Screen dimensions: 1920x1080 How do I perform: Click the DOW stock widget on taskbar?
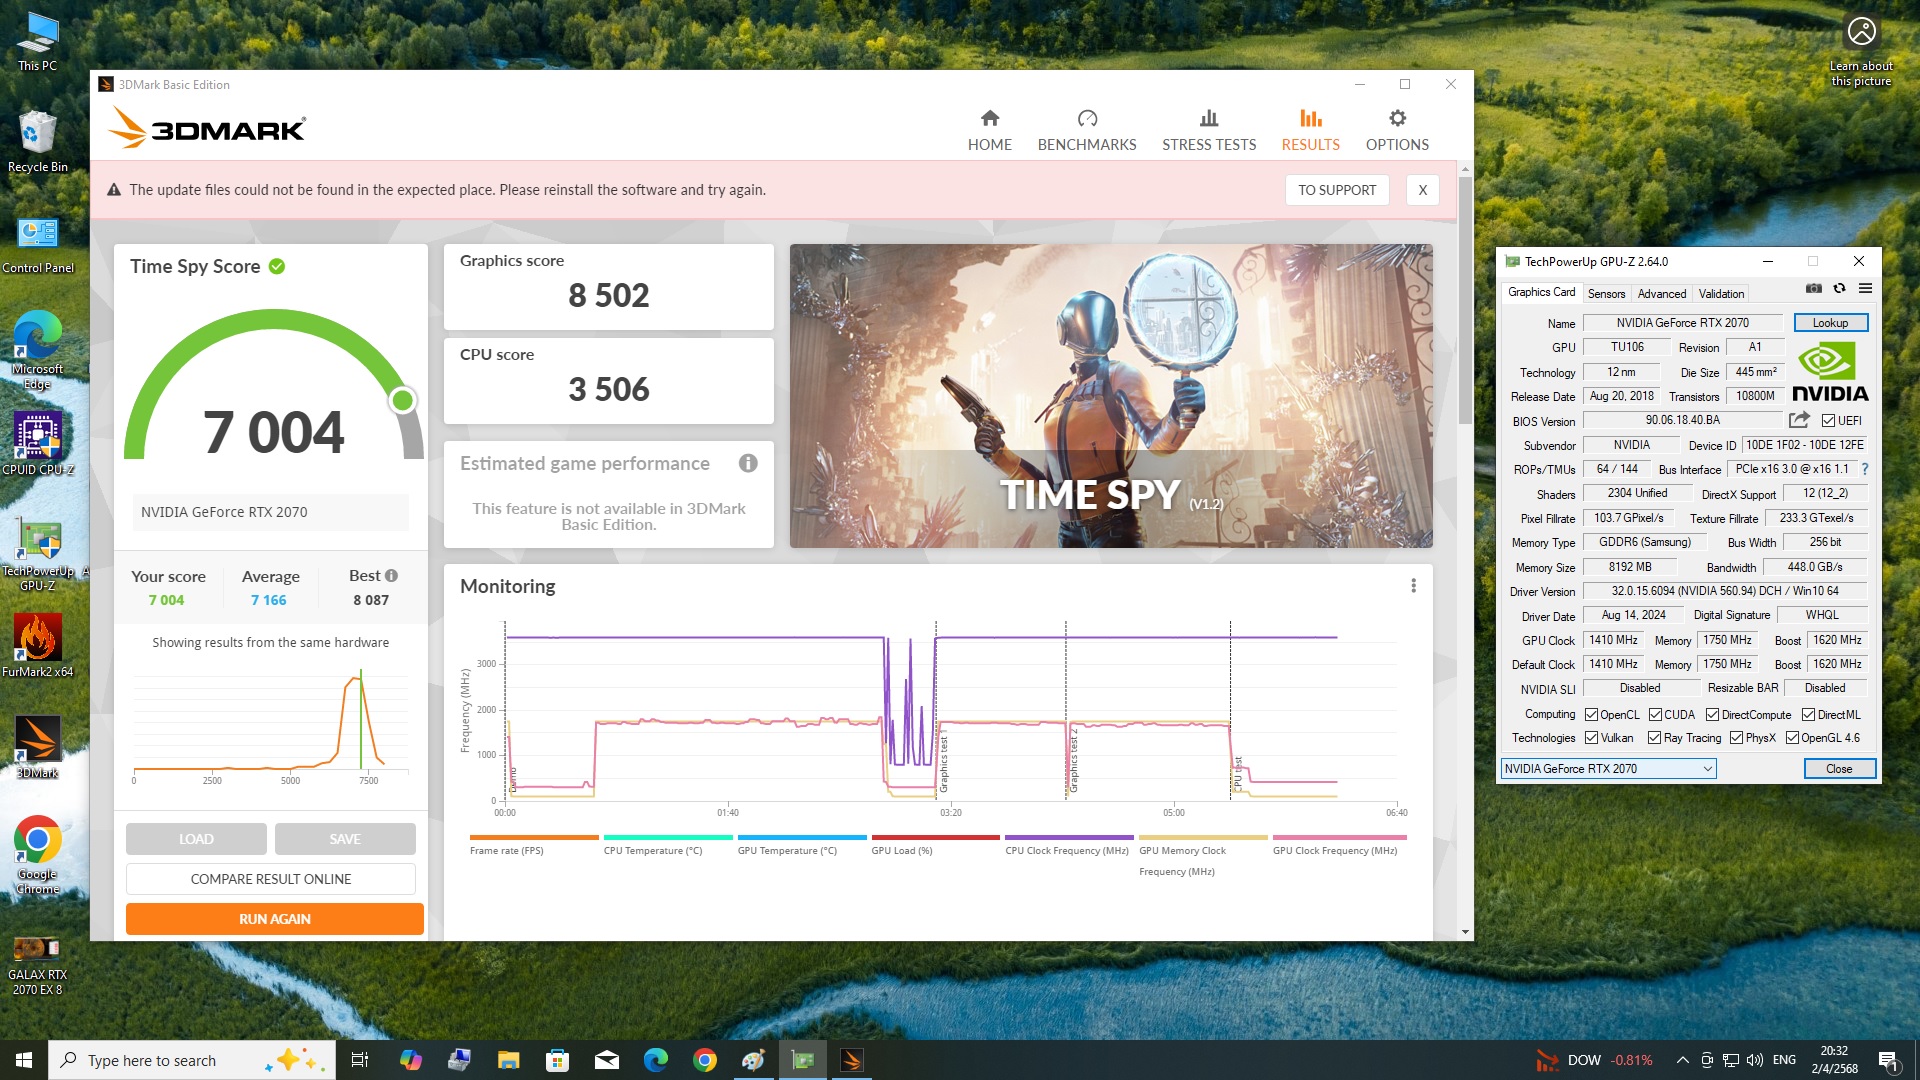tap(1594, 1060)
